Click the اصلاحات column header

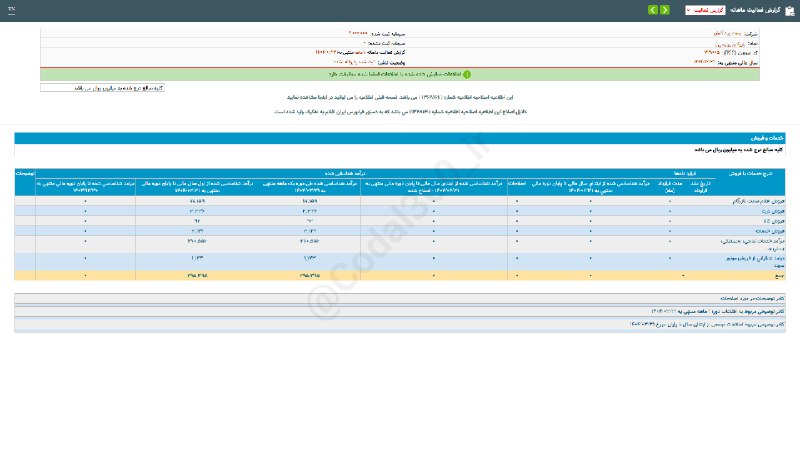pyautogui.click(x=517, y=187)
